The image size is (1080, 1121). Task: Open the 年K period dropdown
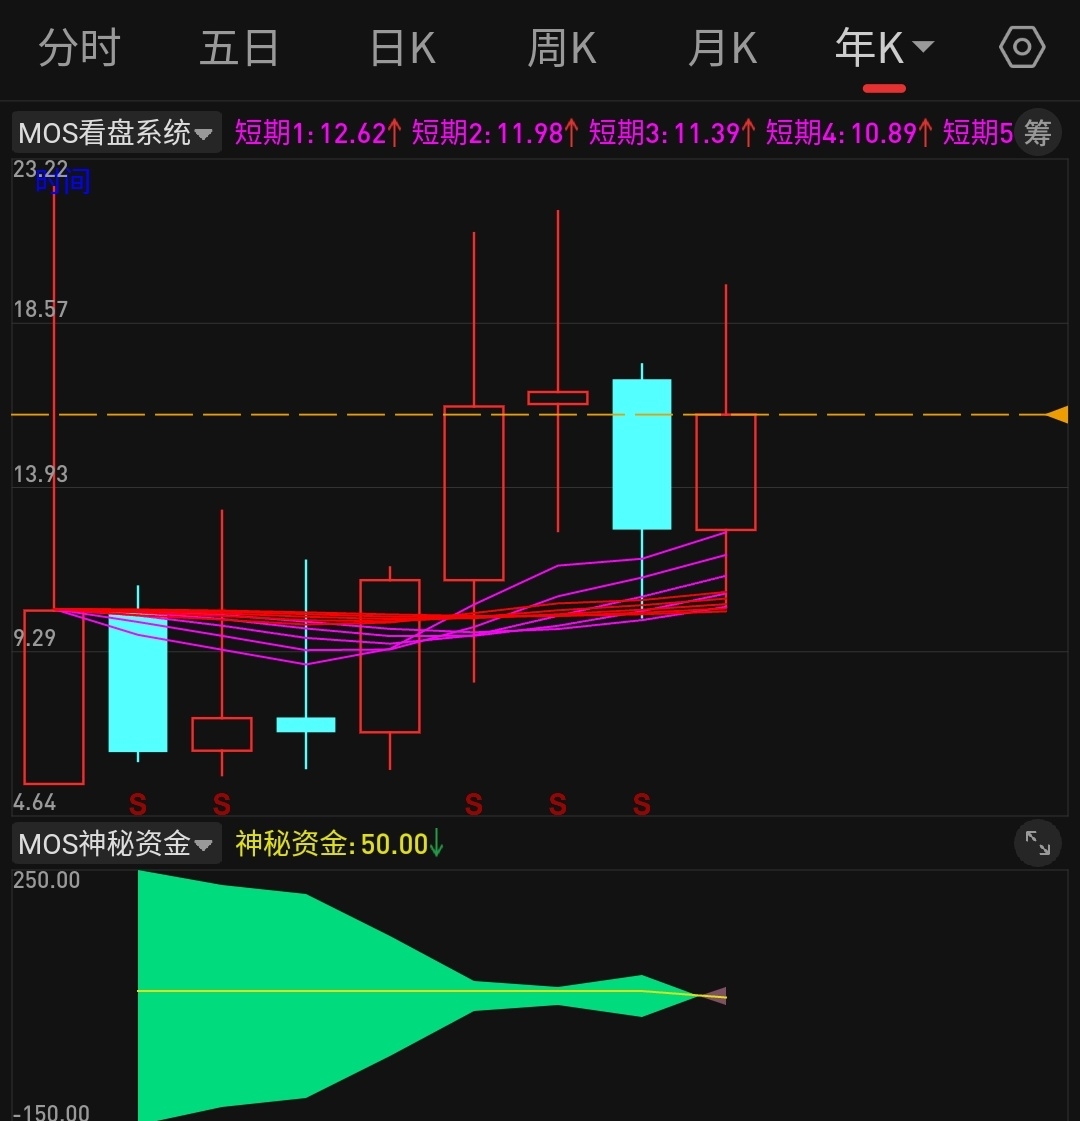pos(884,48)
